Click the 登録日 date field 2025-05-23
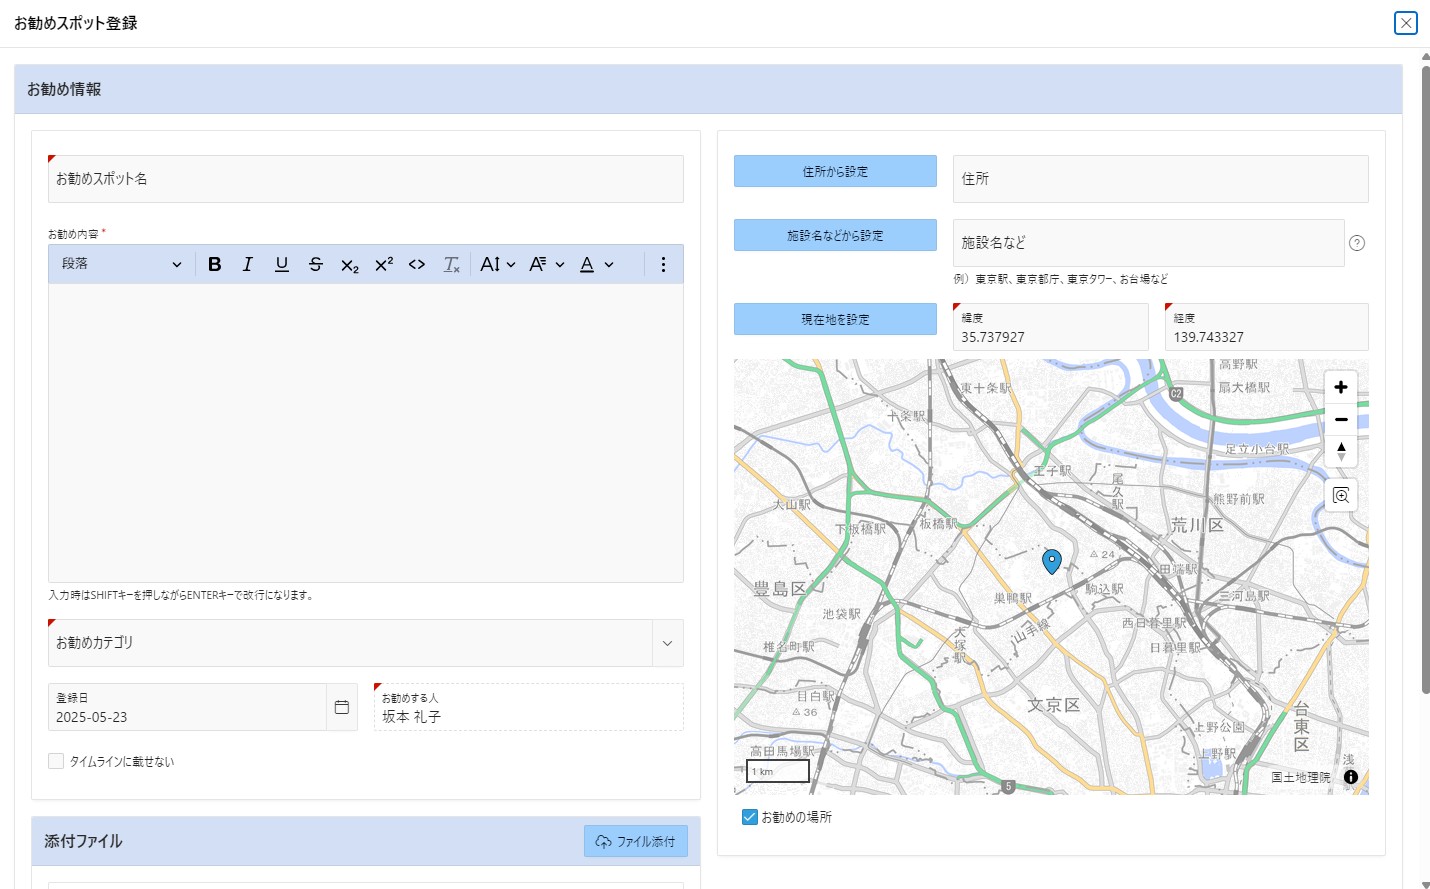Viewport: 1430px width, 889px height. click(187, 707)
